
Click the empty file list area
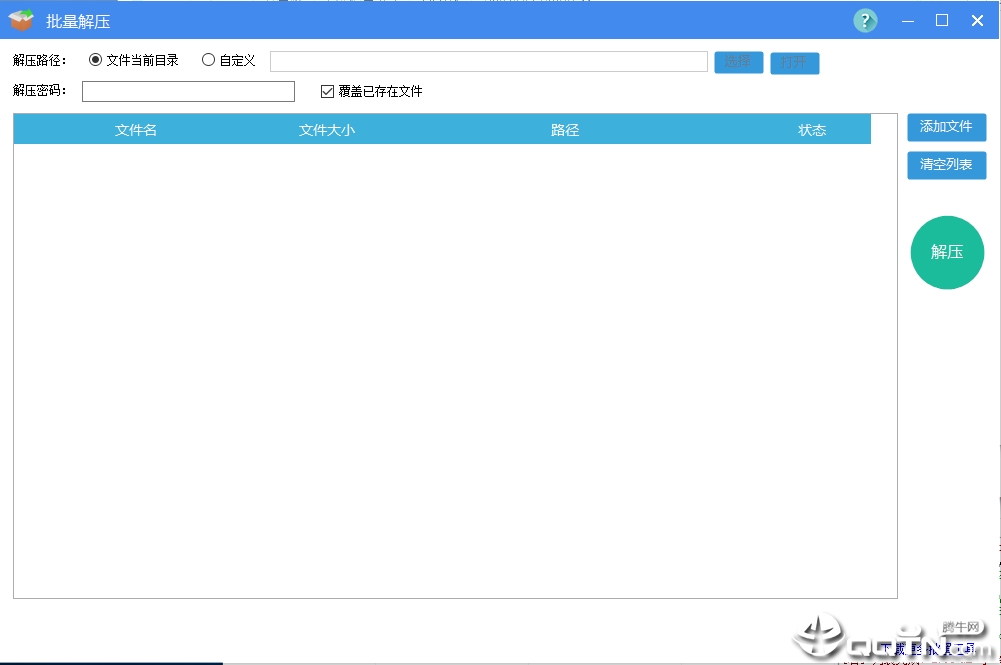[x=455, y=371]
